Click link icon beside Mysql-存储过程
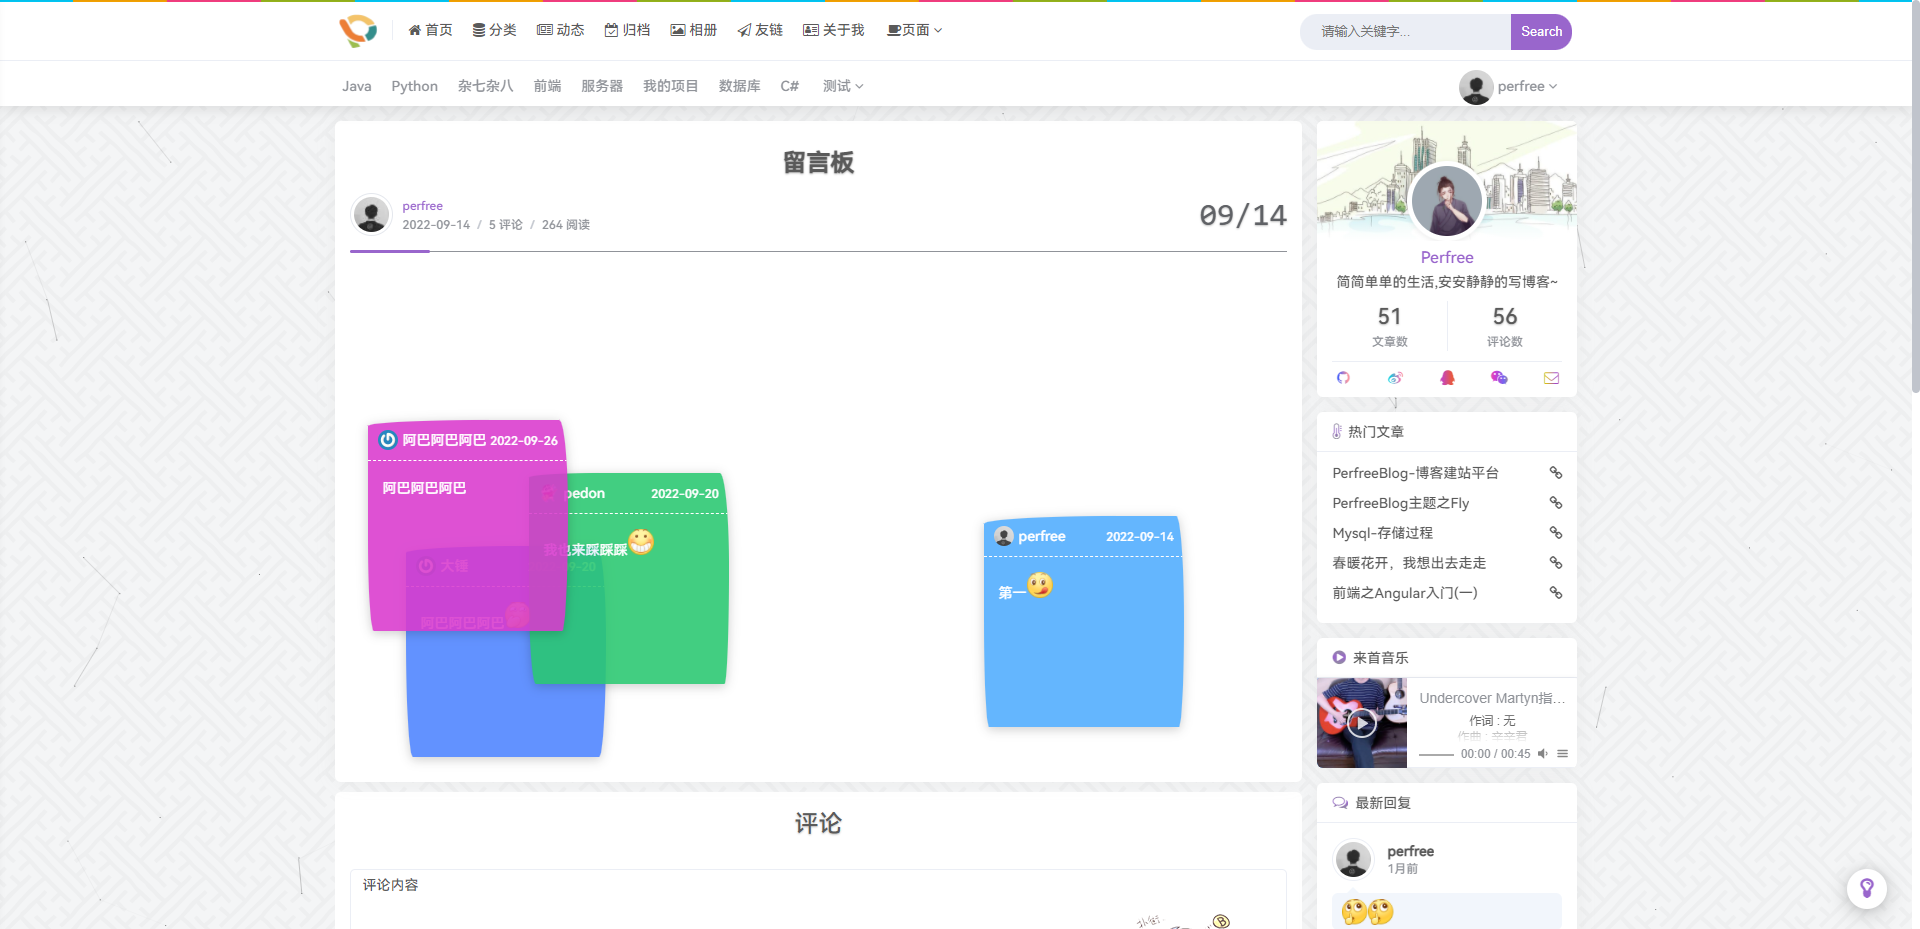This screenshot has width=1920, height=929. point(1556,533)
